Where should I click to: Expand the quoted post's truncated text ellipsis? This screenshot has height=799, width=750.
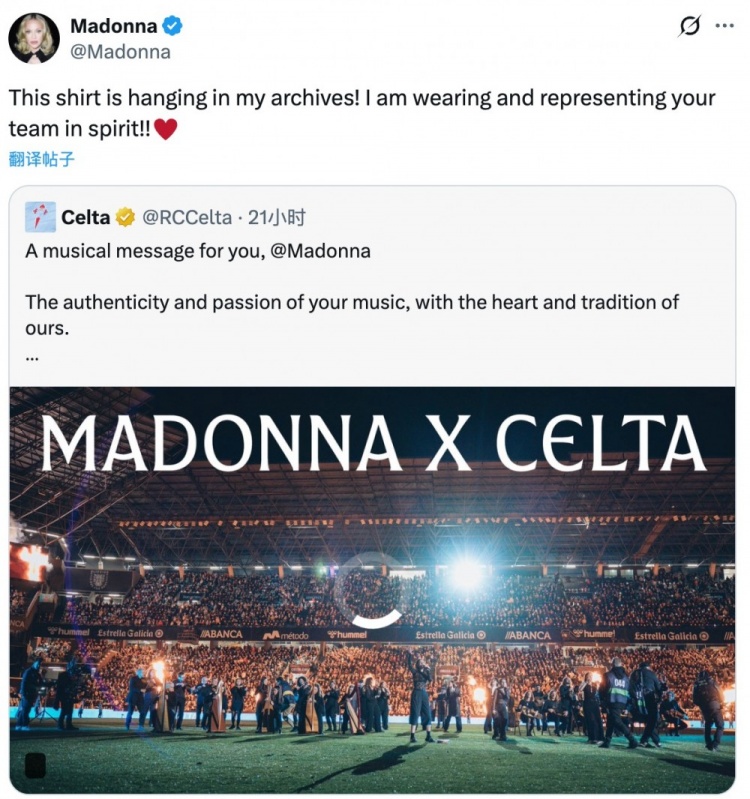click(x=32, y=355)
